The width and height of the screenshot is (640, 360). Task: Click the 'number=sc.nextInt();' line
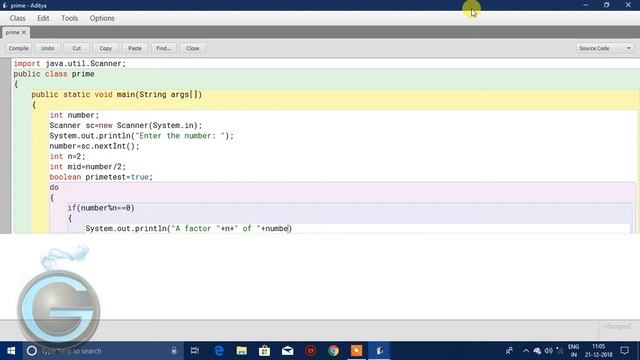pos(94,146)
